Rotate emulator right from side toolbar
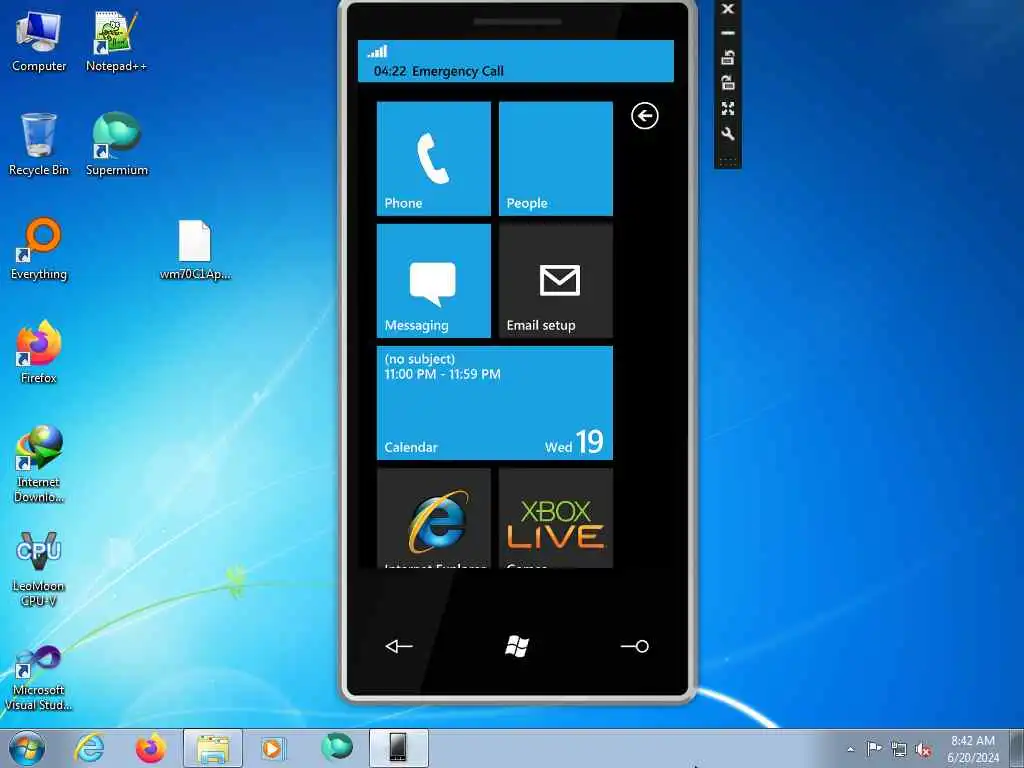Screen dimensions: 1024x768 click(728, 83)
